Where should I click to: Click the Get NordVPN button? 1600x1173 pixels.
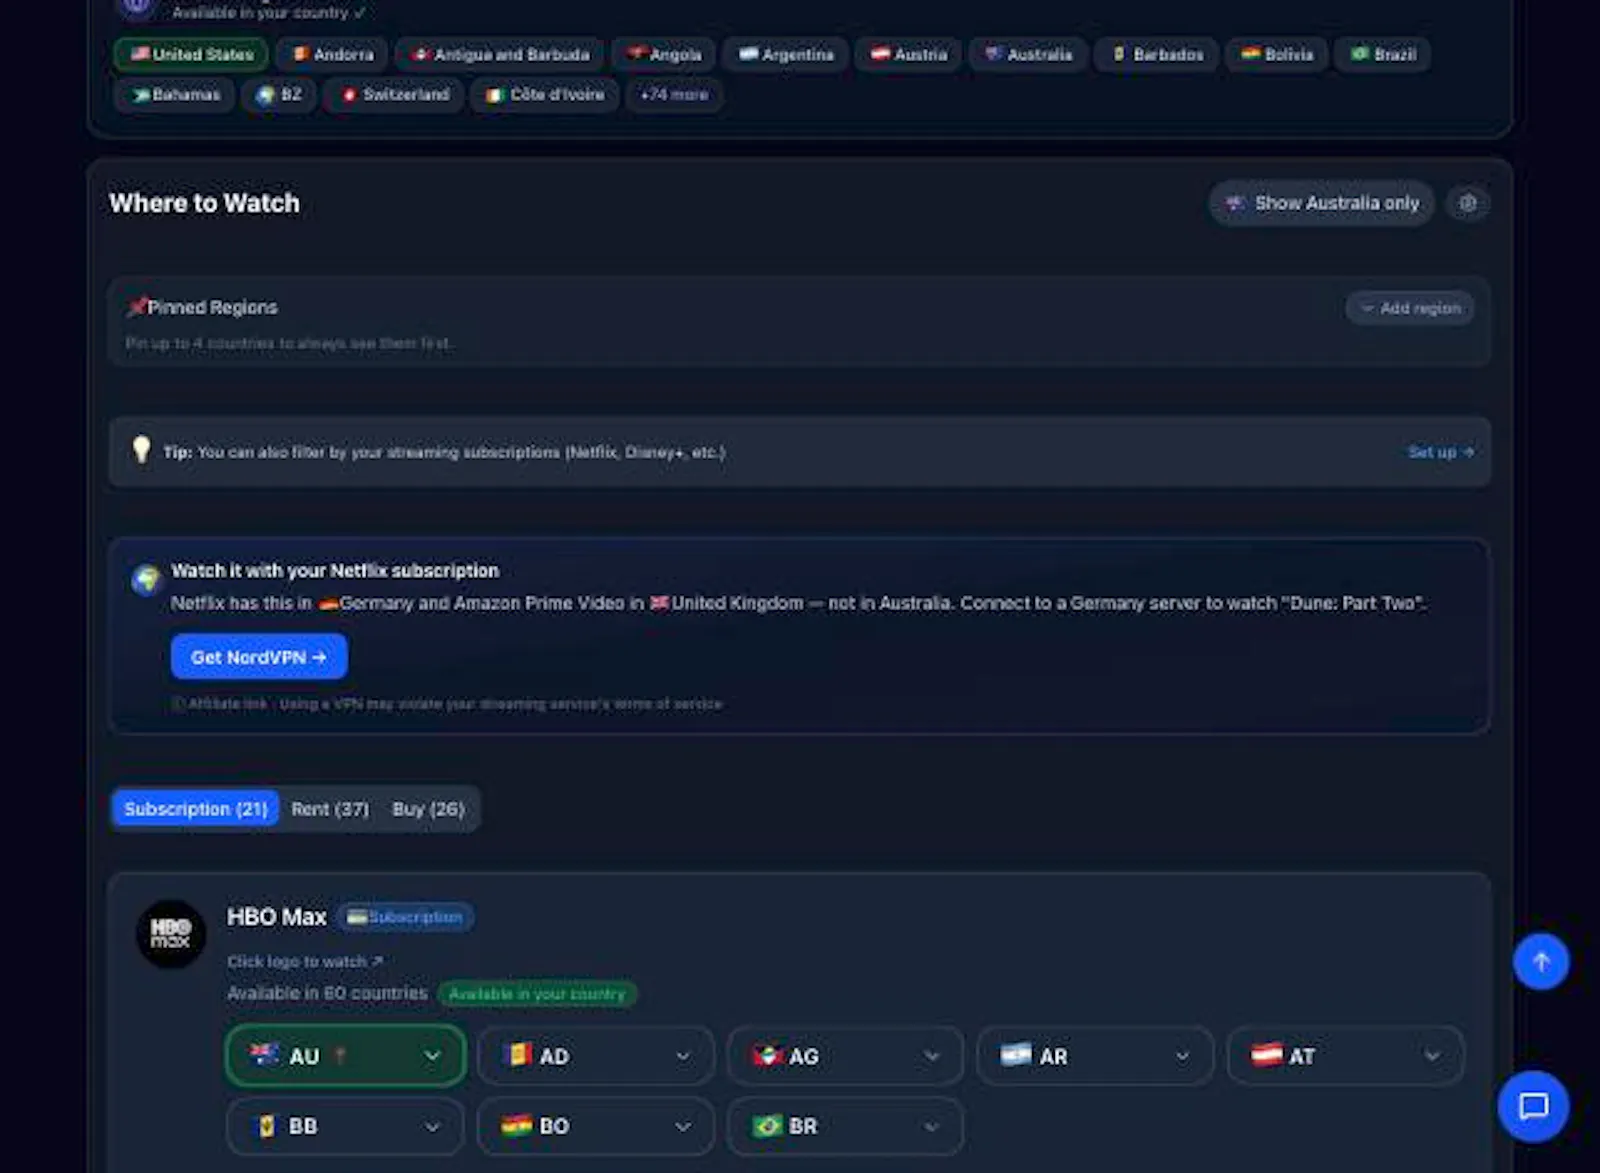259,657
